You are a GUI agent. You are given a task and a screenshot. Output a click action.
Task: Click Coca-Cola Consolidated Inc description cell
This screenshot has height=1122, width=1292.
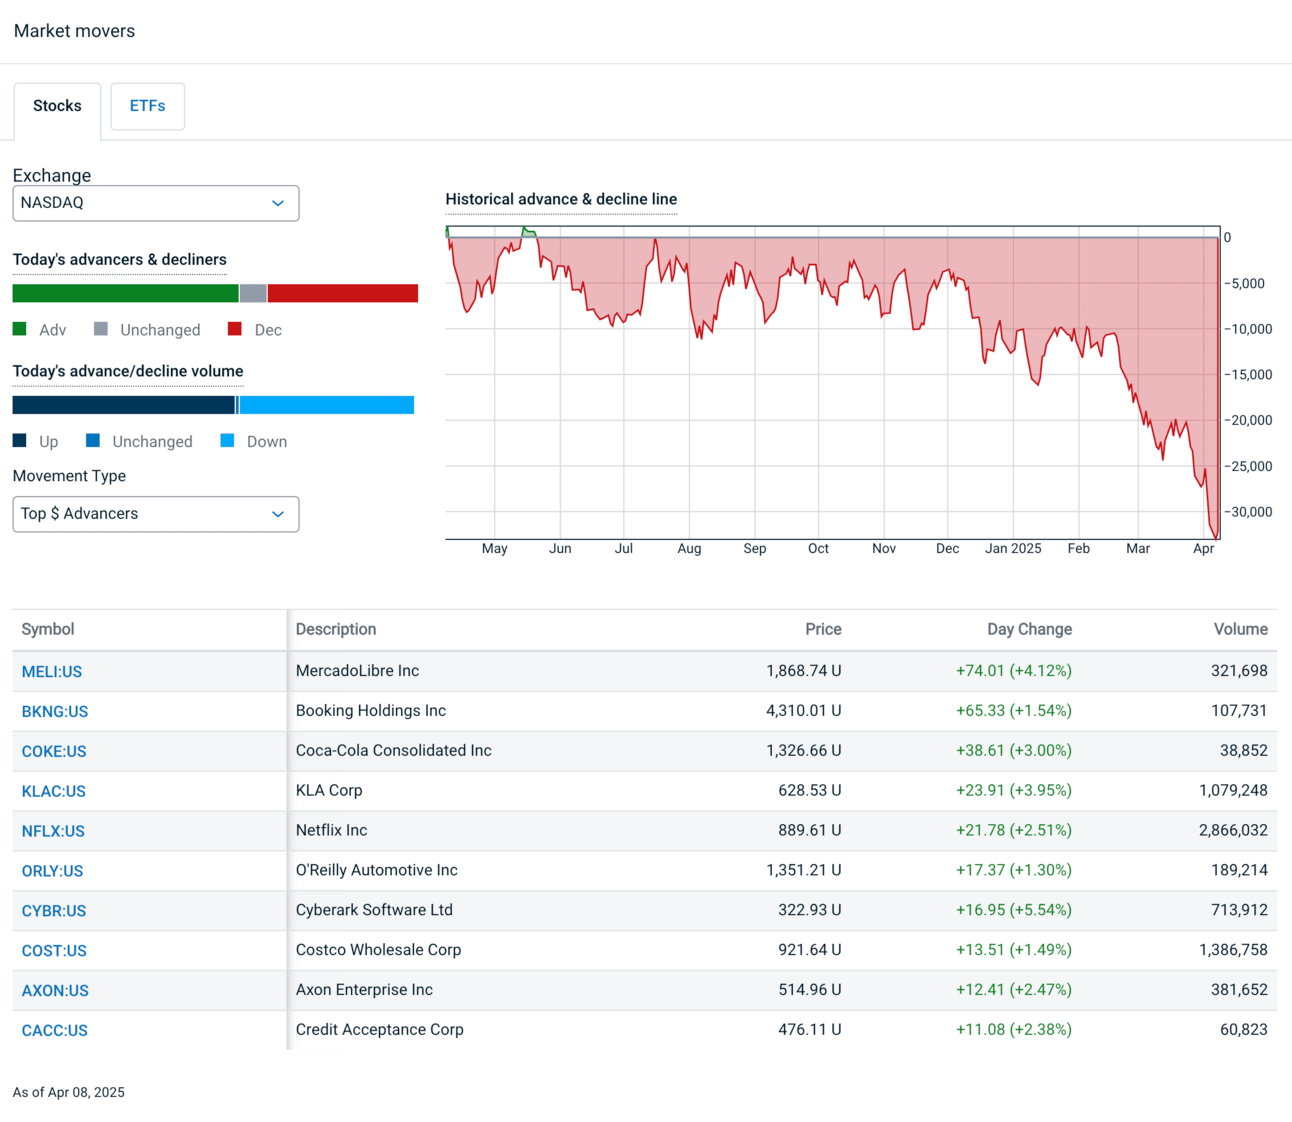pos(394,751)
